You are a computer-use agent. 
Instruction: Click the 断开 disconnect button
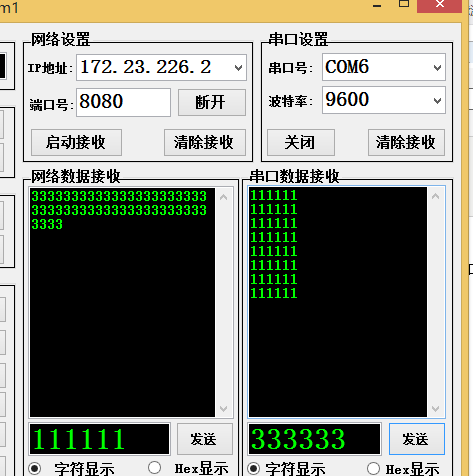(x=212, y=102)
